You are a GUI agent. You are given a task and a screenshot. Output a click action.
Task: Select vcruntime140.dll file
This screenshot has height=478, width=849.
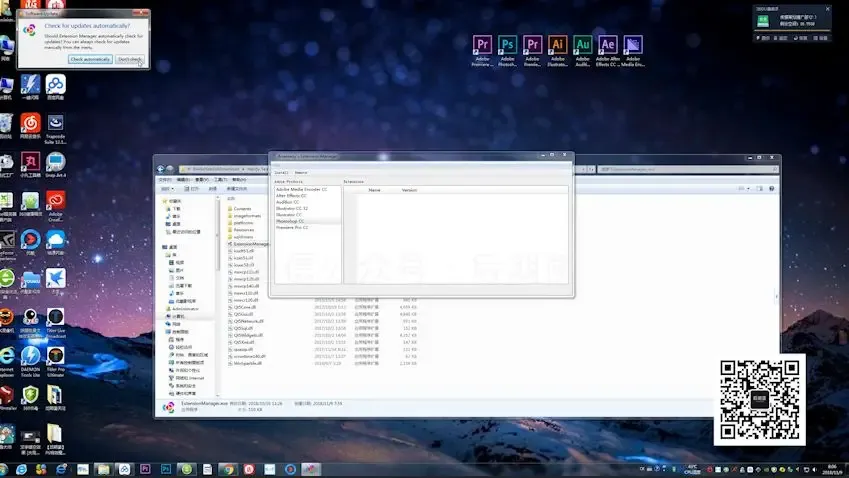249,356
